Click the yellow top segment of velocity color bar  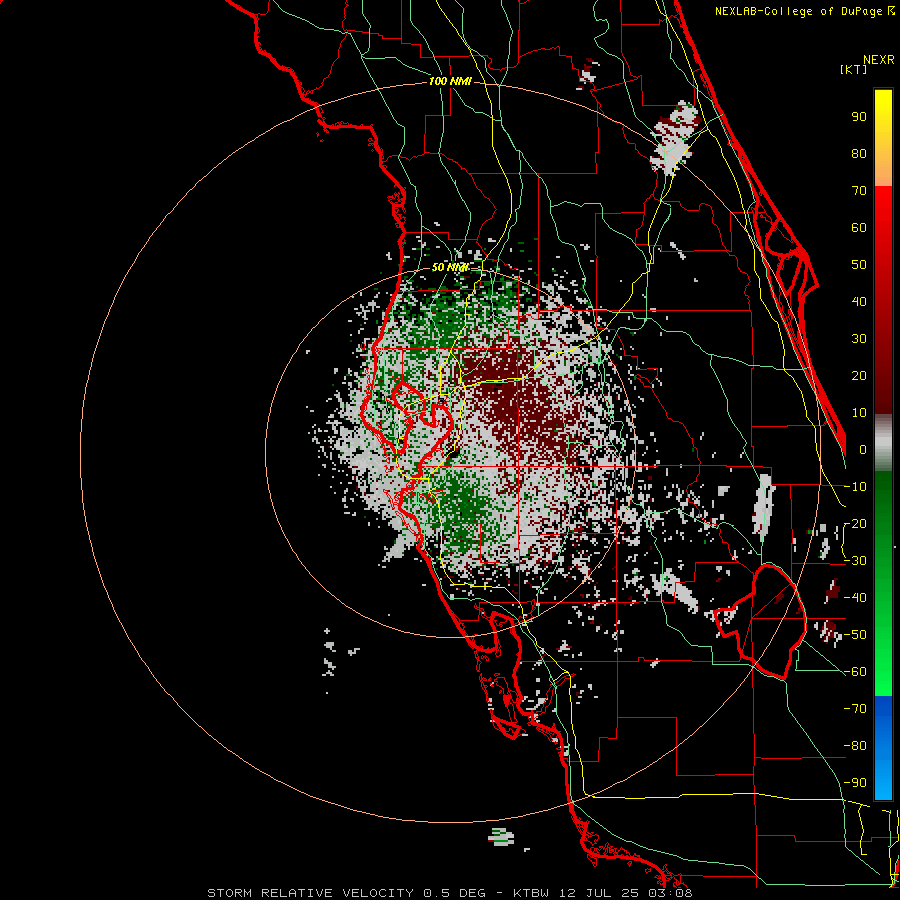(883, 138)
